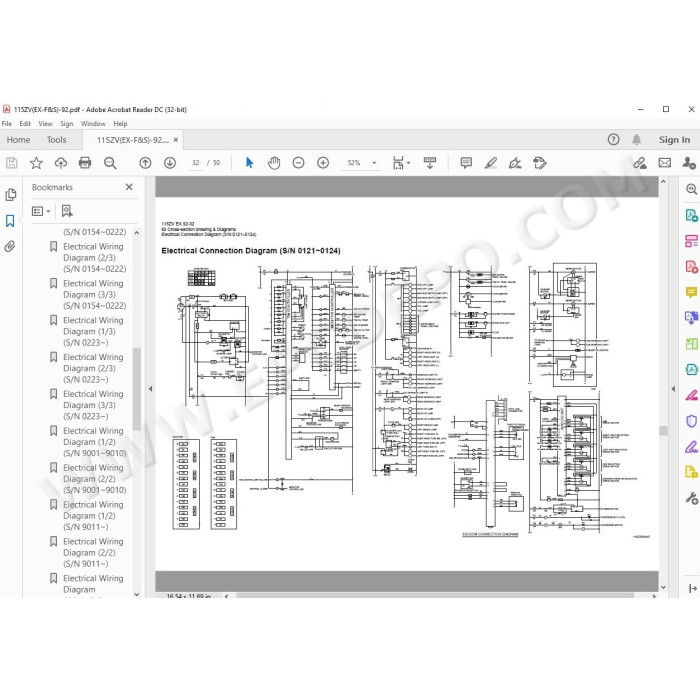Click the scrolling mode keyboard icon
Viewport: 700px width, 700px height.
point(430,163)
